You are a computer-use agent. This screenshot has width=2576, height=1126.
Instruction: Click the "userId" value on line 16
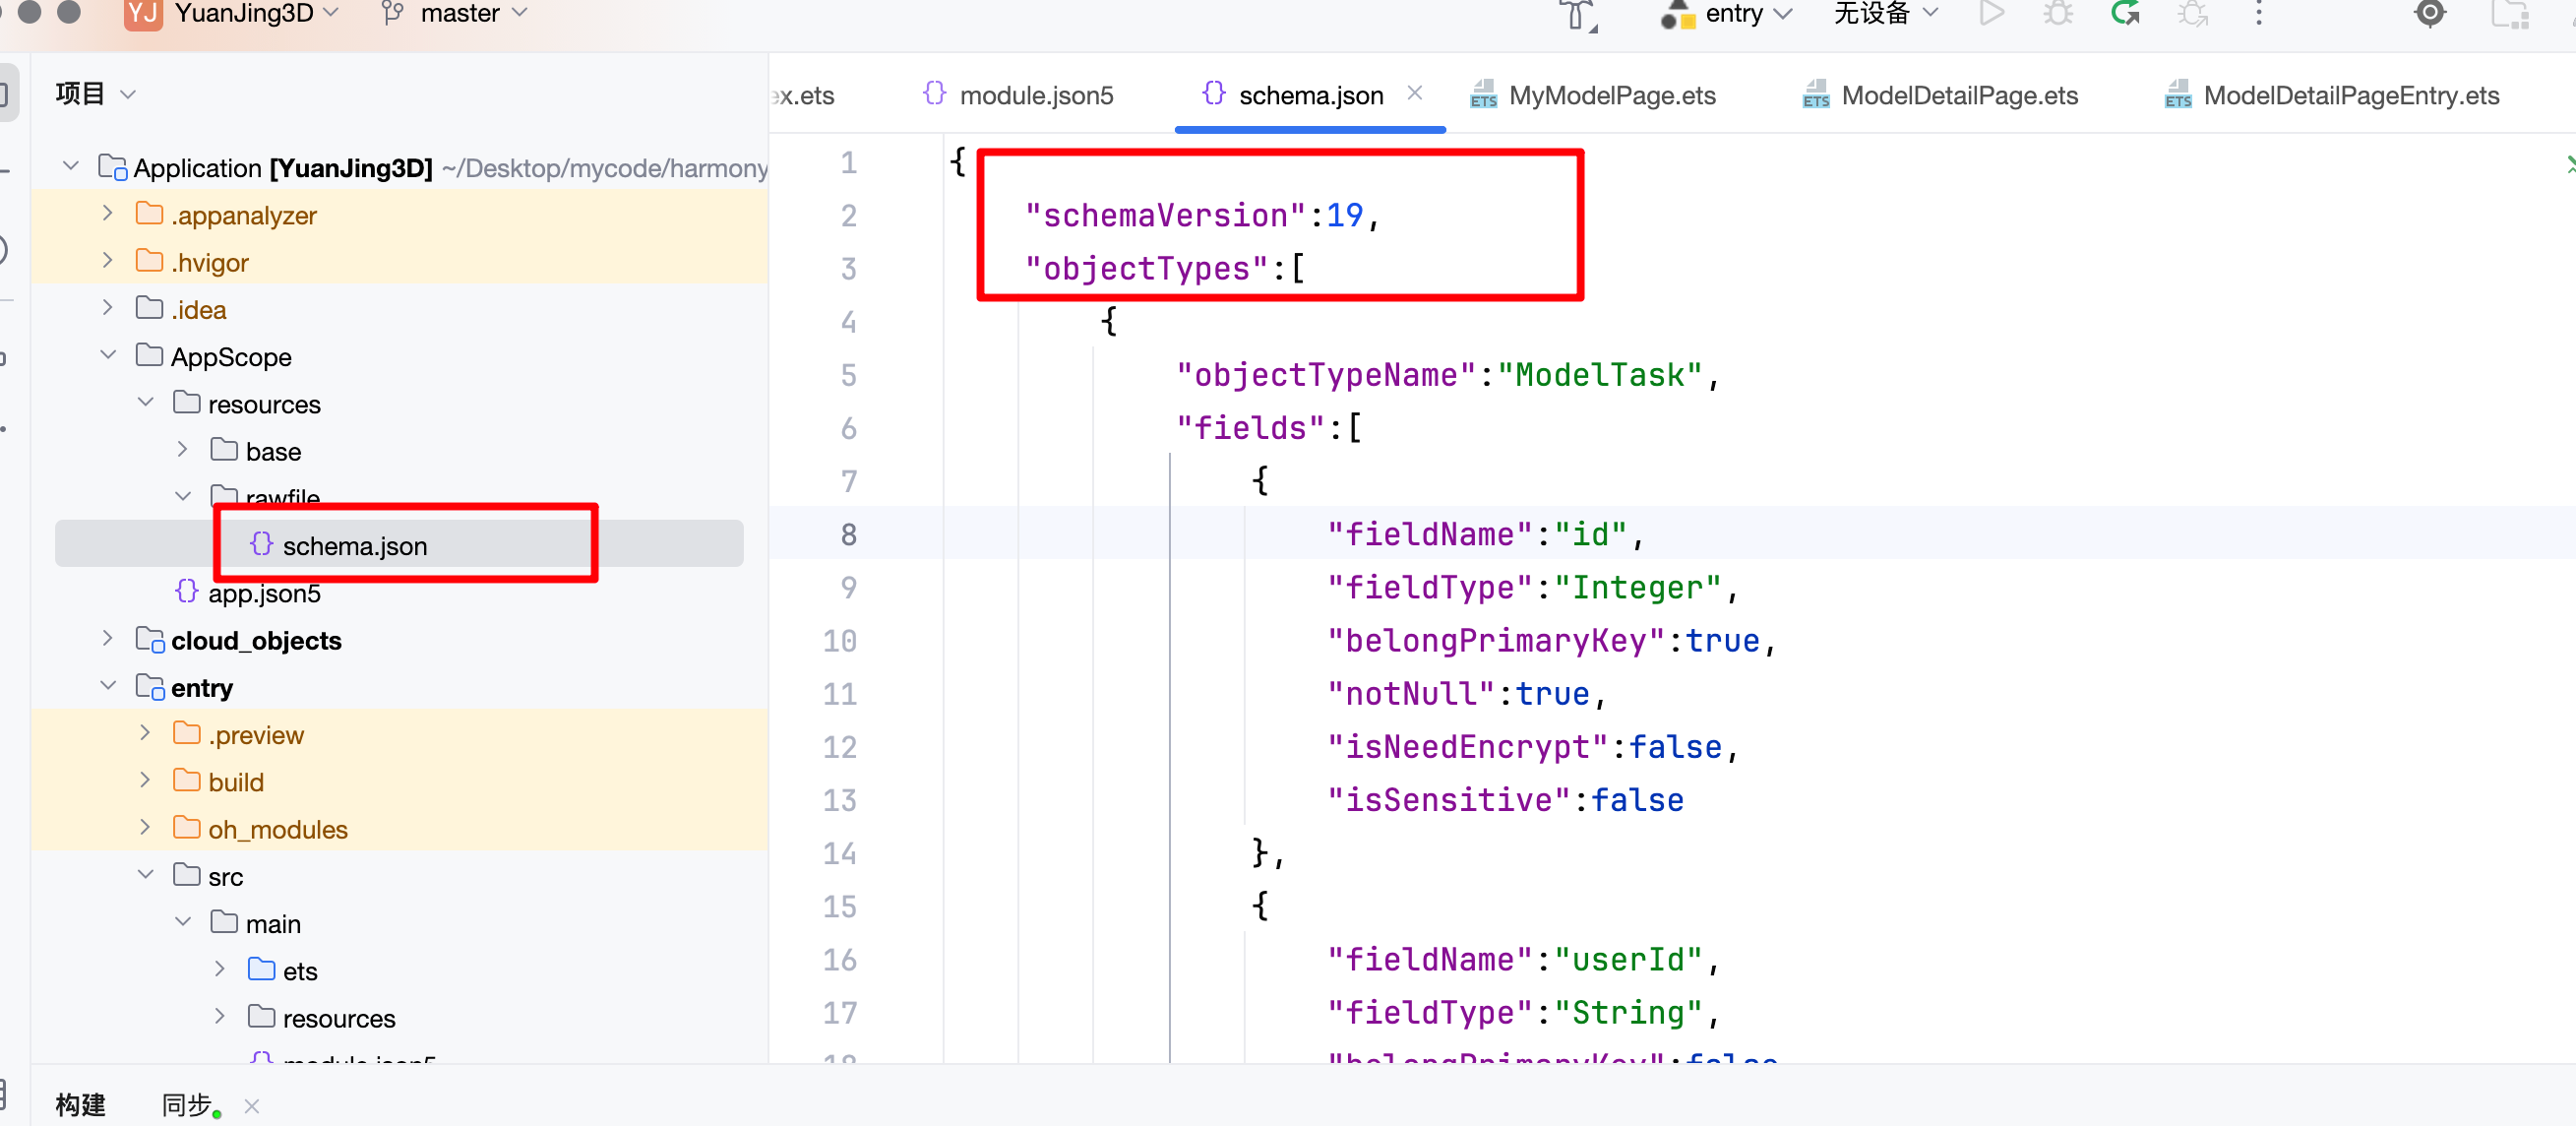click(1628, 959)
